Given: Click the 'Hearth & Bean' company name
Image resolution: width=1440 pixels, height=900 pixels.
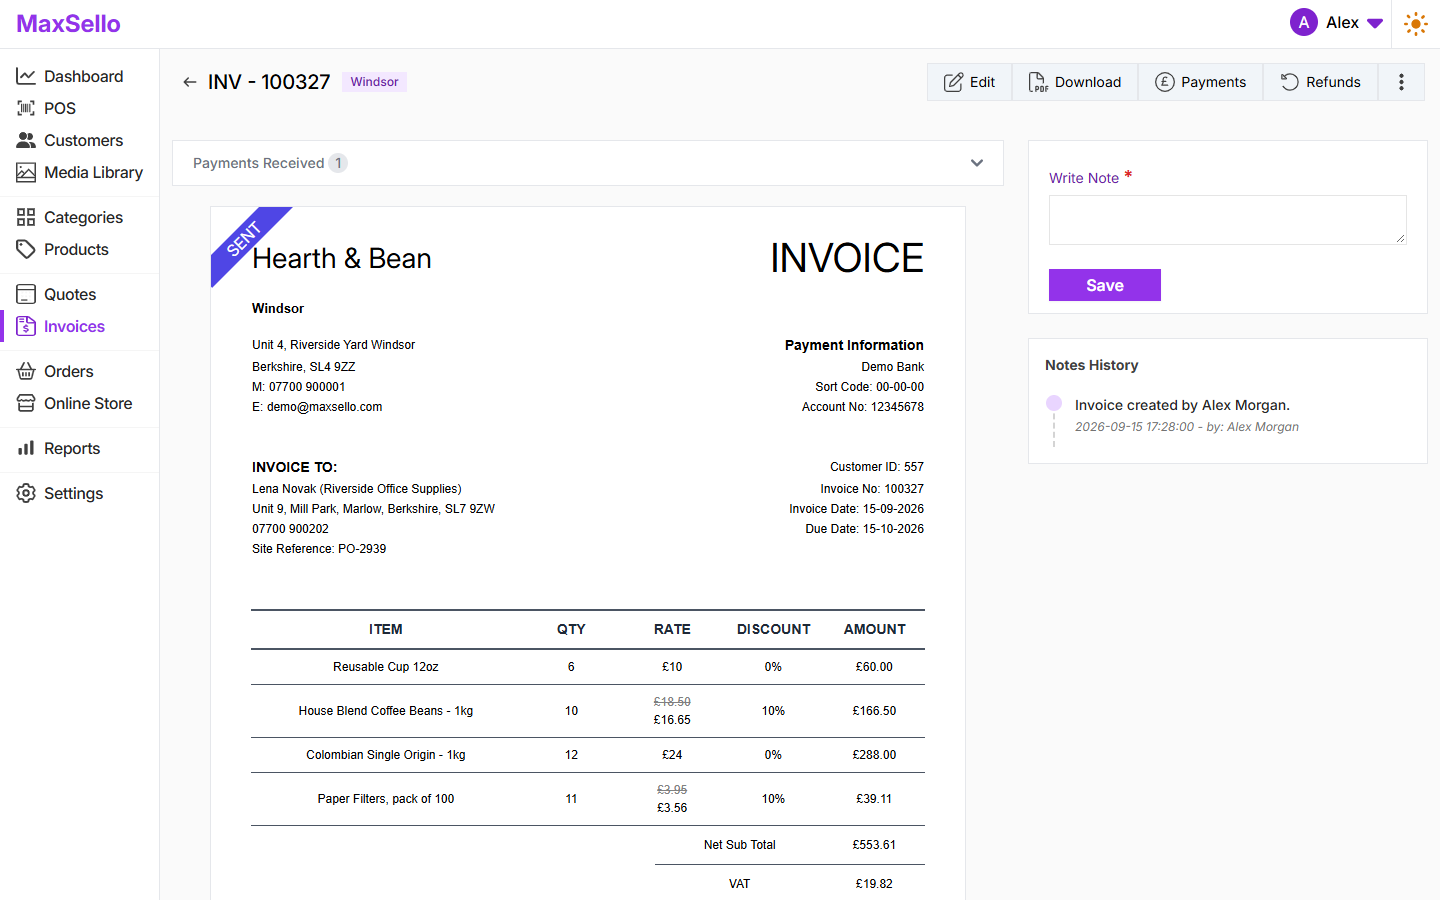Looking at the screenshot, I should 342,258.
